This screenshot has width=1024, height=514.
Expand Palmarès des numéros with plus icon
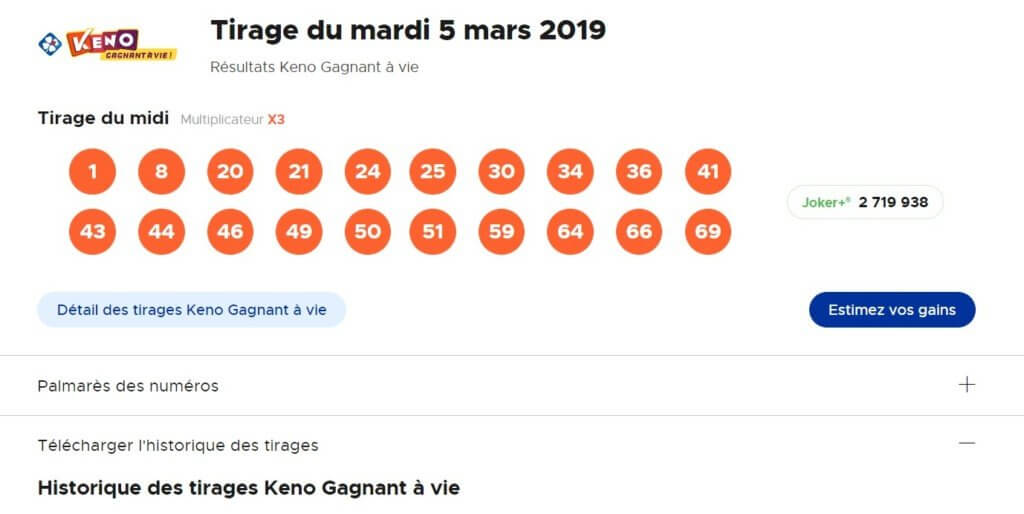coord(967,385)
